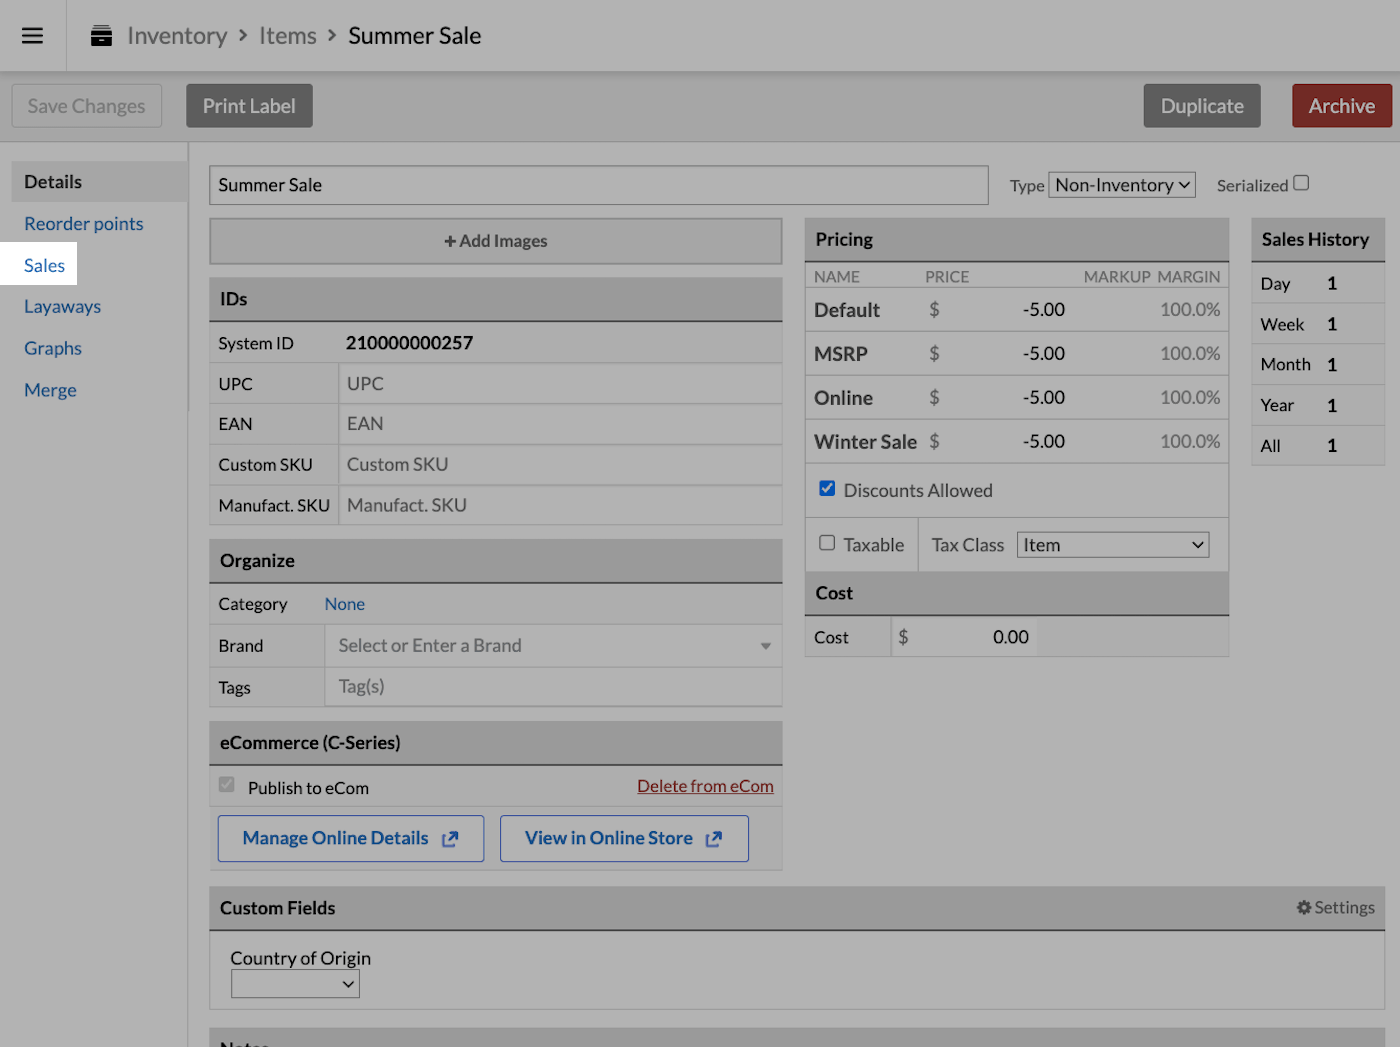The width and height of the screenshot is (1400, 1047).
Task: Click the Category None link
Action: [344, 604]
